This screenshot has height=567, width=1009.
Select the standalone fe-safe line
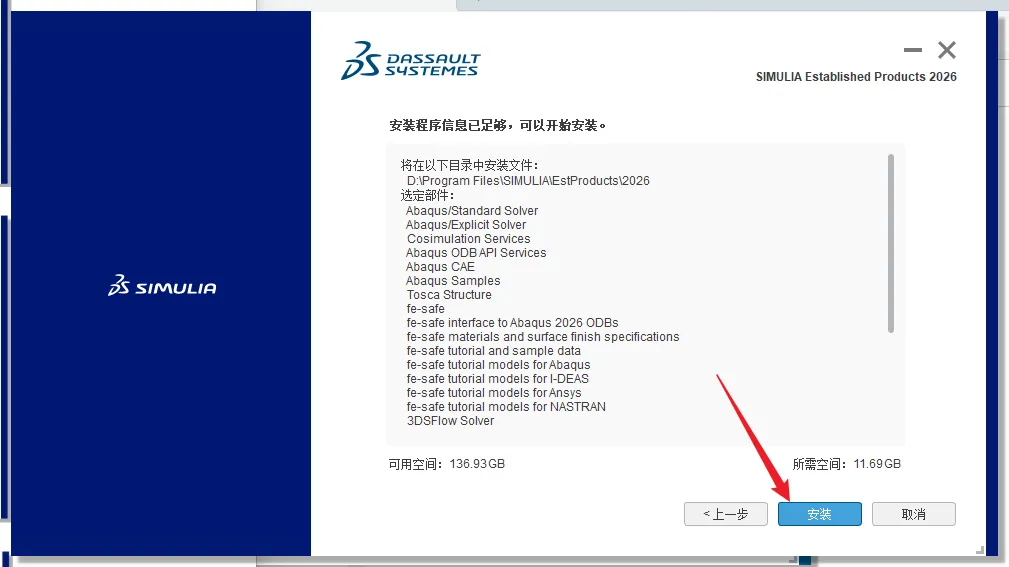[x=425, y=309]
